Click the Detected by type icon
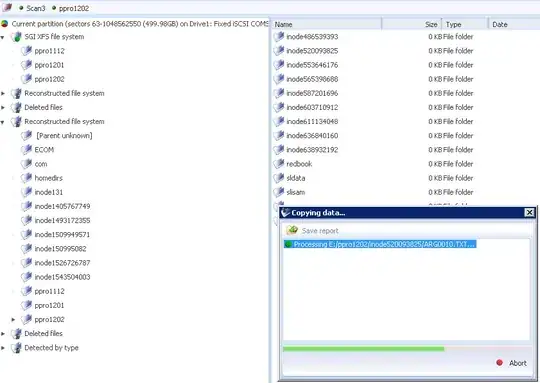 tap(16, 348)
